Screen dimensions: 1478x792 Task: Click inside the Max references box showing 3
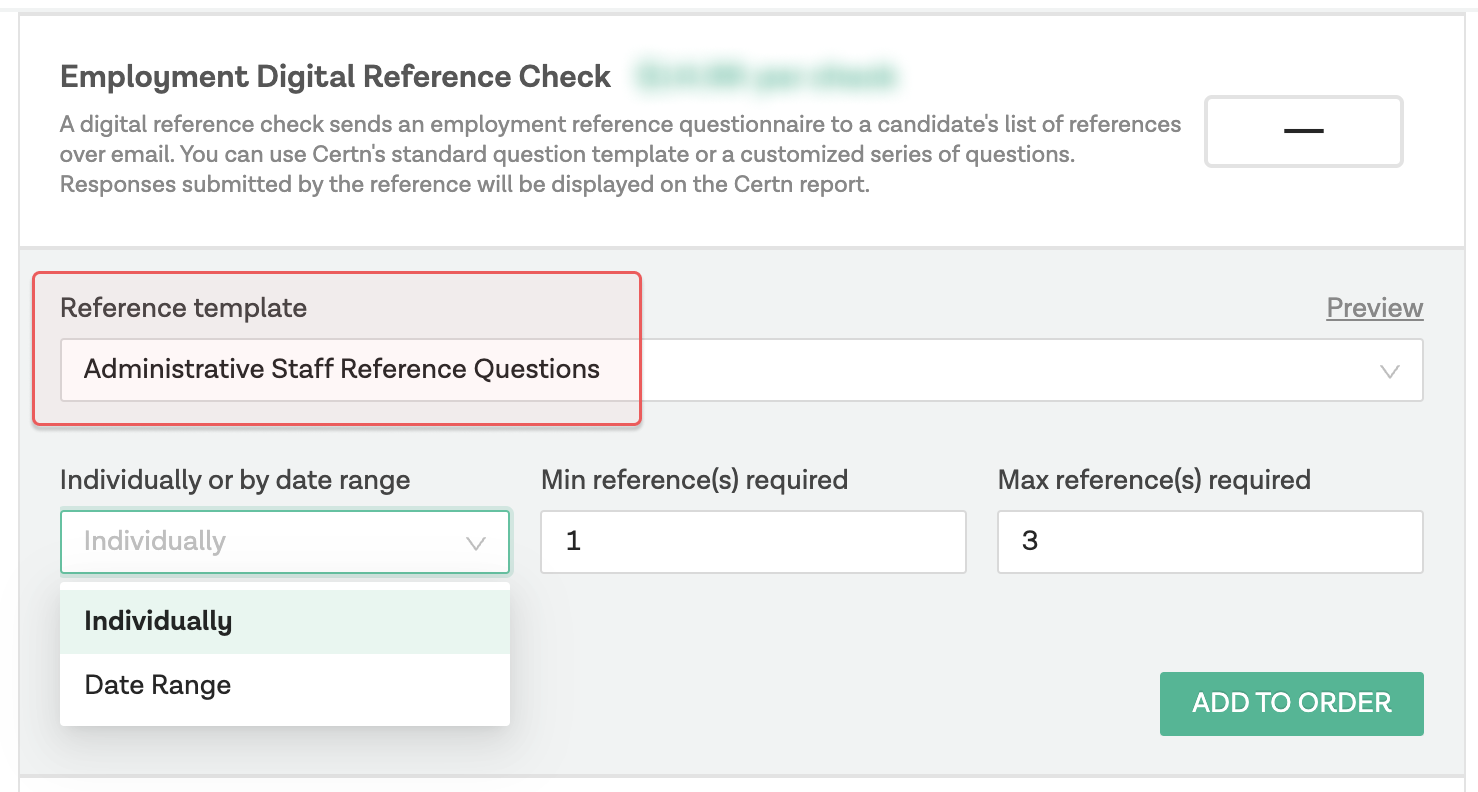coord(1209,541)
